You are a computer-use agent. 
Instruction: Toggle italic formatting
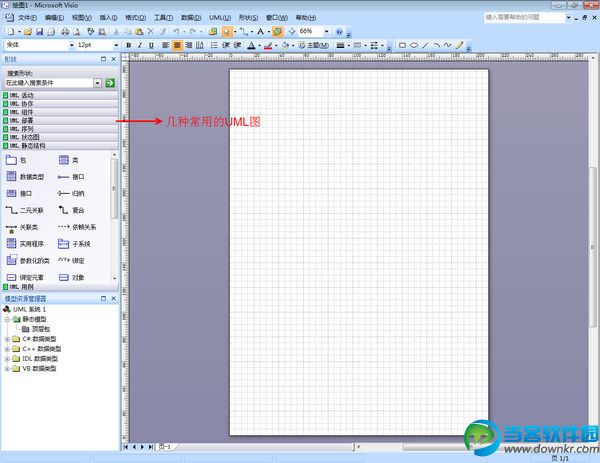(140, 45)
